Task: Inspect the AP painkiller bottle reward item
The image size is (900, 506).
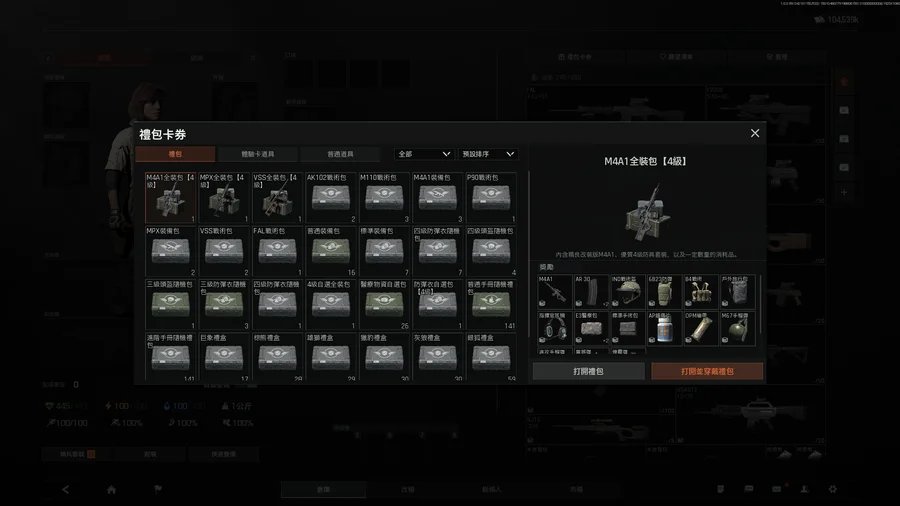Action: [665, 328]
